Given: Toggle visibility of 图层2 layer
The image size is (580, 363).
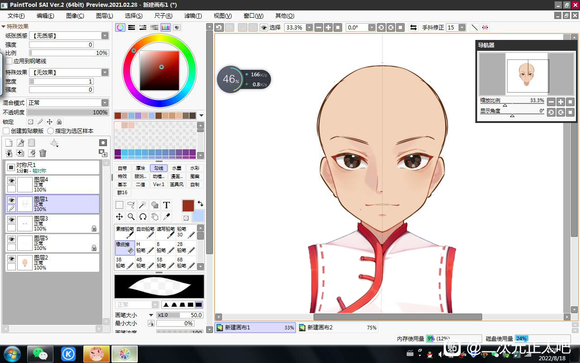Looking at the screenshot, I should pos(11,259).
